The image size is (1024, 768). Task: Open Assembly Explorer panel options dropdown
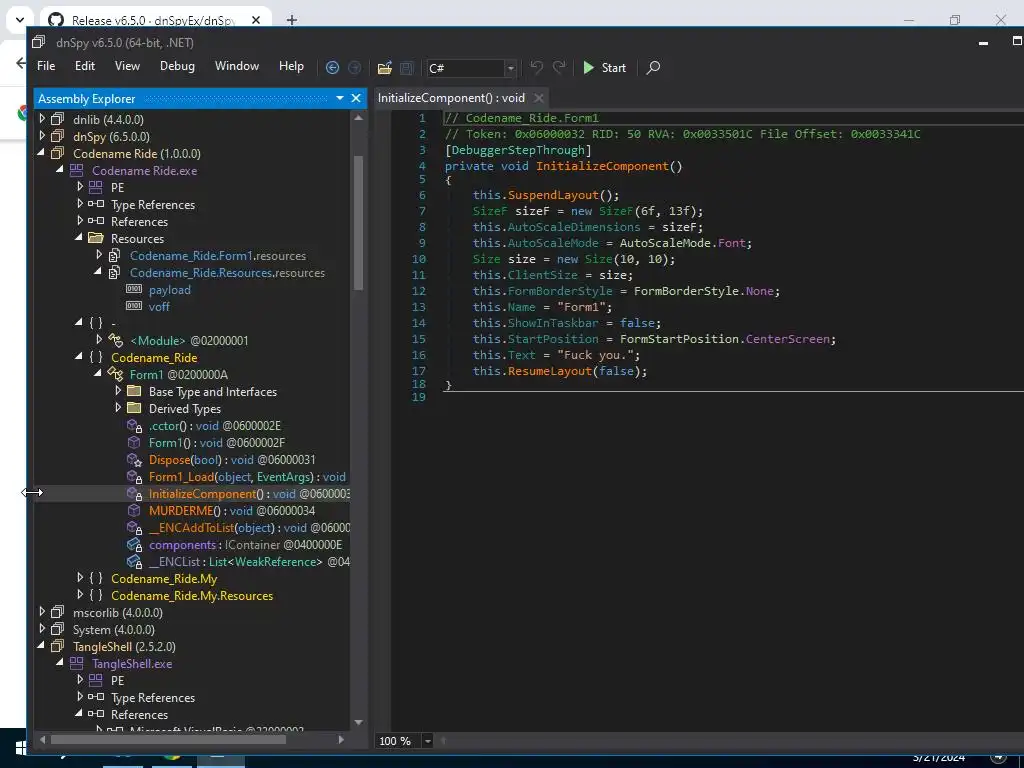340,98
